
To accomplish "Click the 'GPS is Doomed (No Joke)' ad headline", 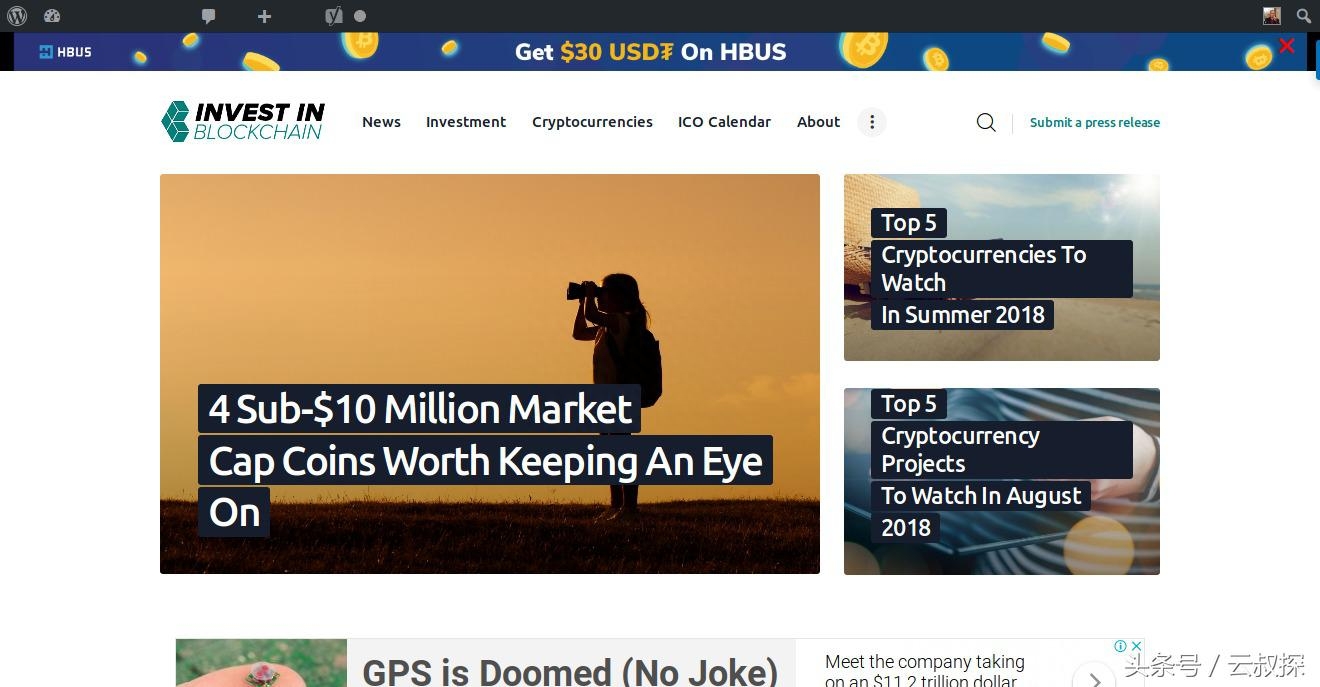I will point(570,671).
